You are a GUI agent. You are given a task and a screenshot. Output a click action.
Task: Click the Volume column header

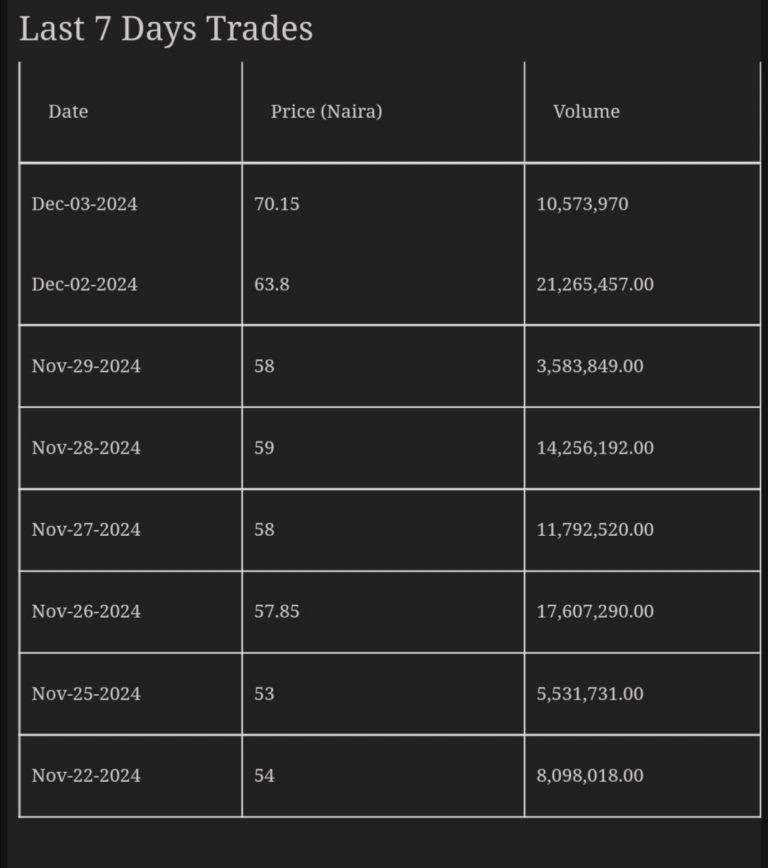[586, 112]
